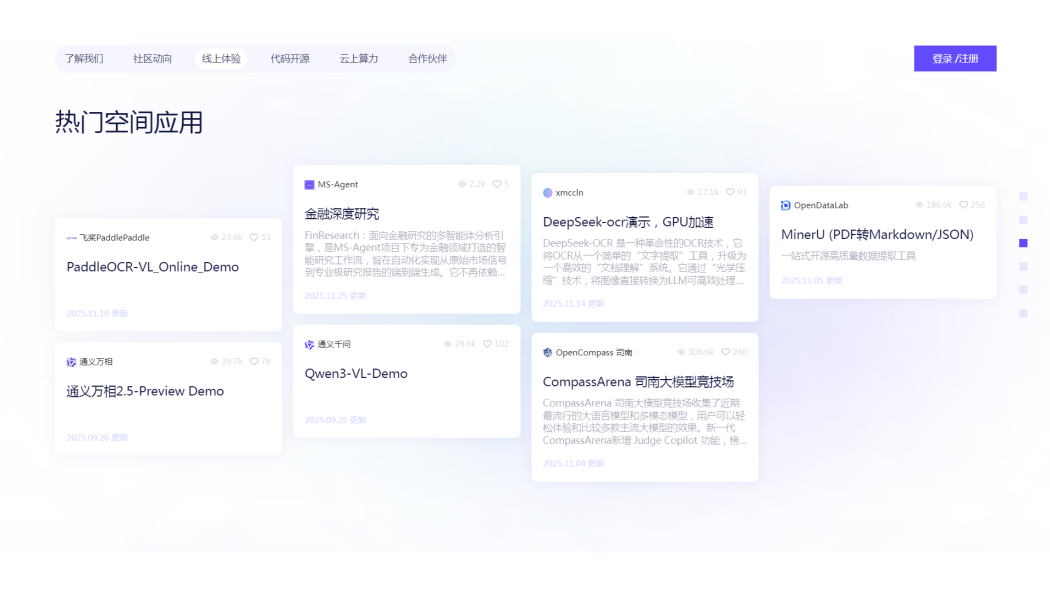Click views eye icon on 金融深度研究 card
The image size is (1050, 590).
pos(462,184)
